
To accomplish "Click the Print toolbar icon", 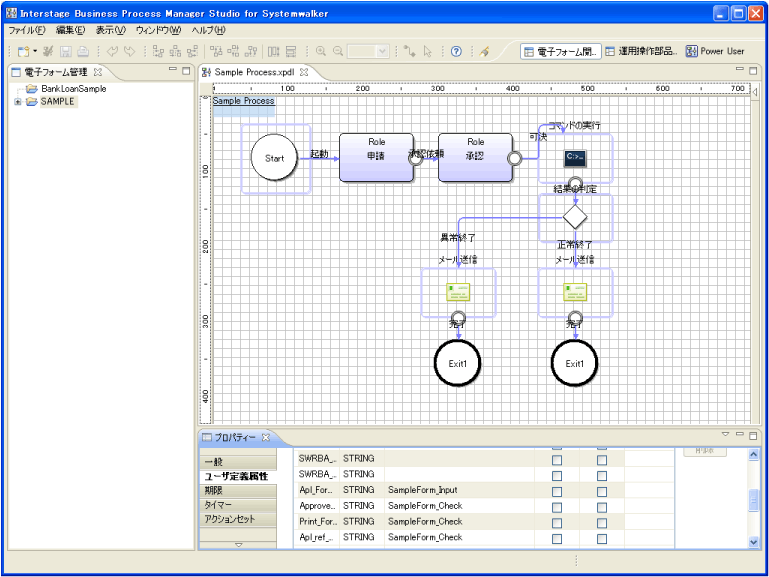I will (x=83, y=51).
